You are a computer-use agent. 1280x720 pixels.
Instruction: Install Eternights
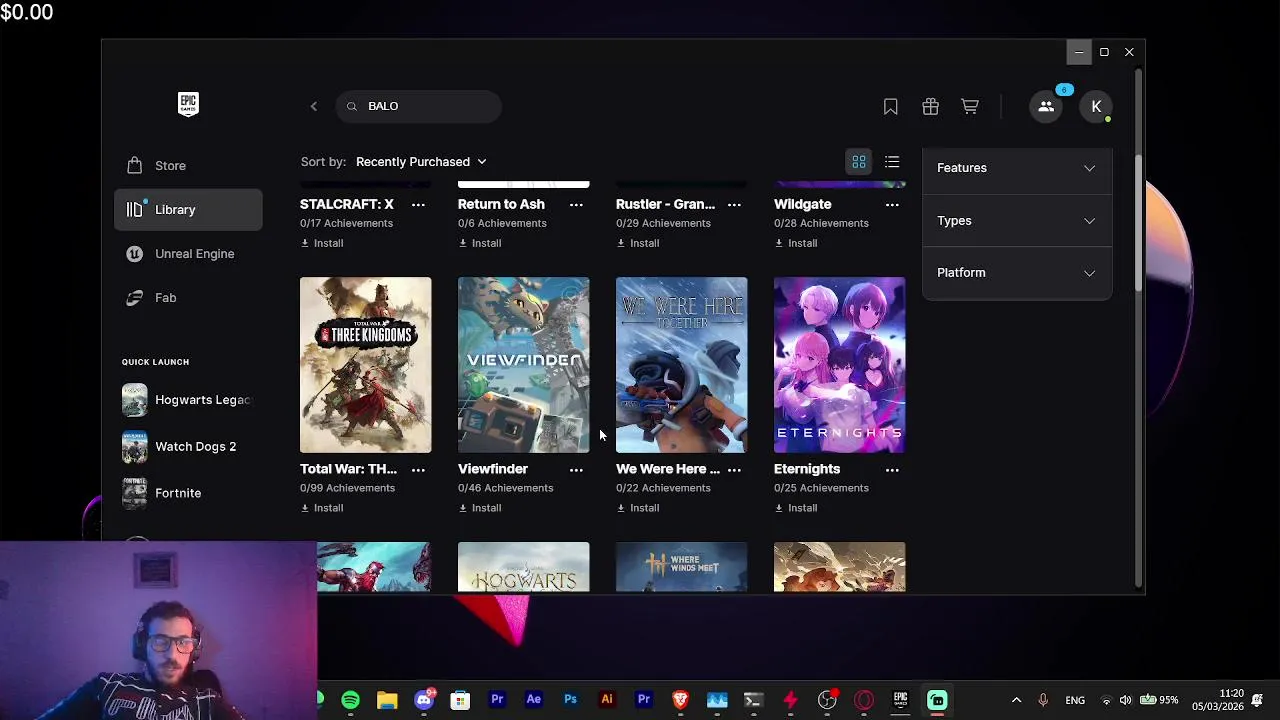point(796,508)
